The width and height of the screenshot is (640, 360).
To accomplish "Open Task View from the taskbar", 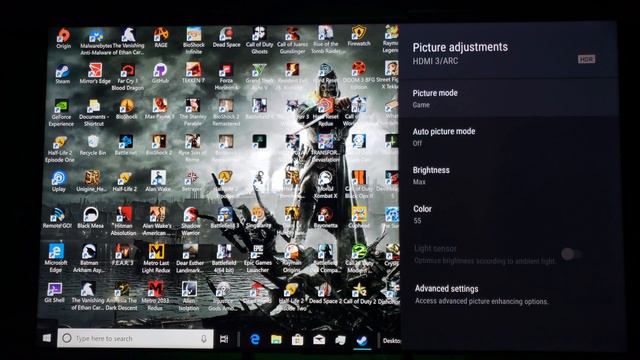I will tap(224, 339).
